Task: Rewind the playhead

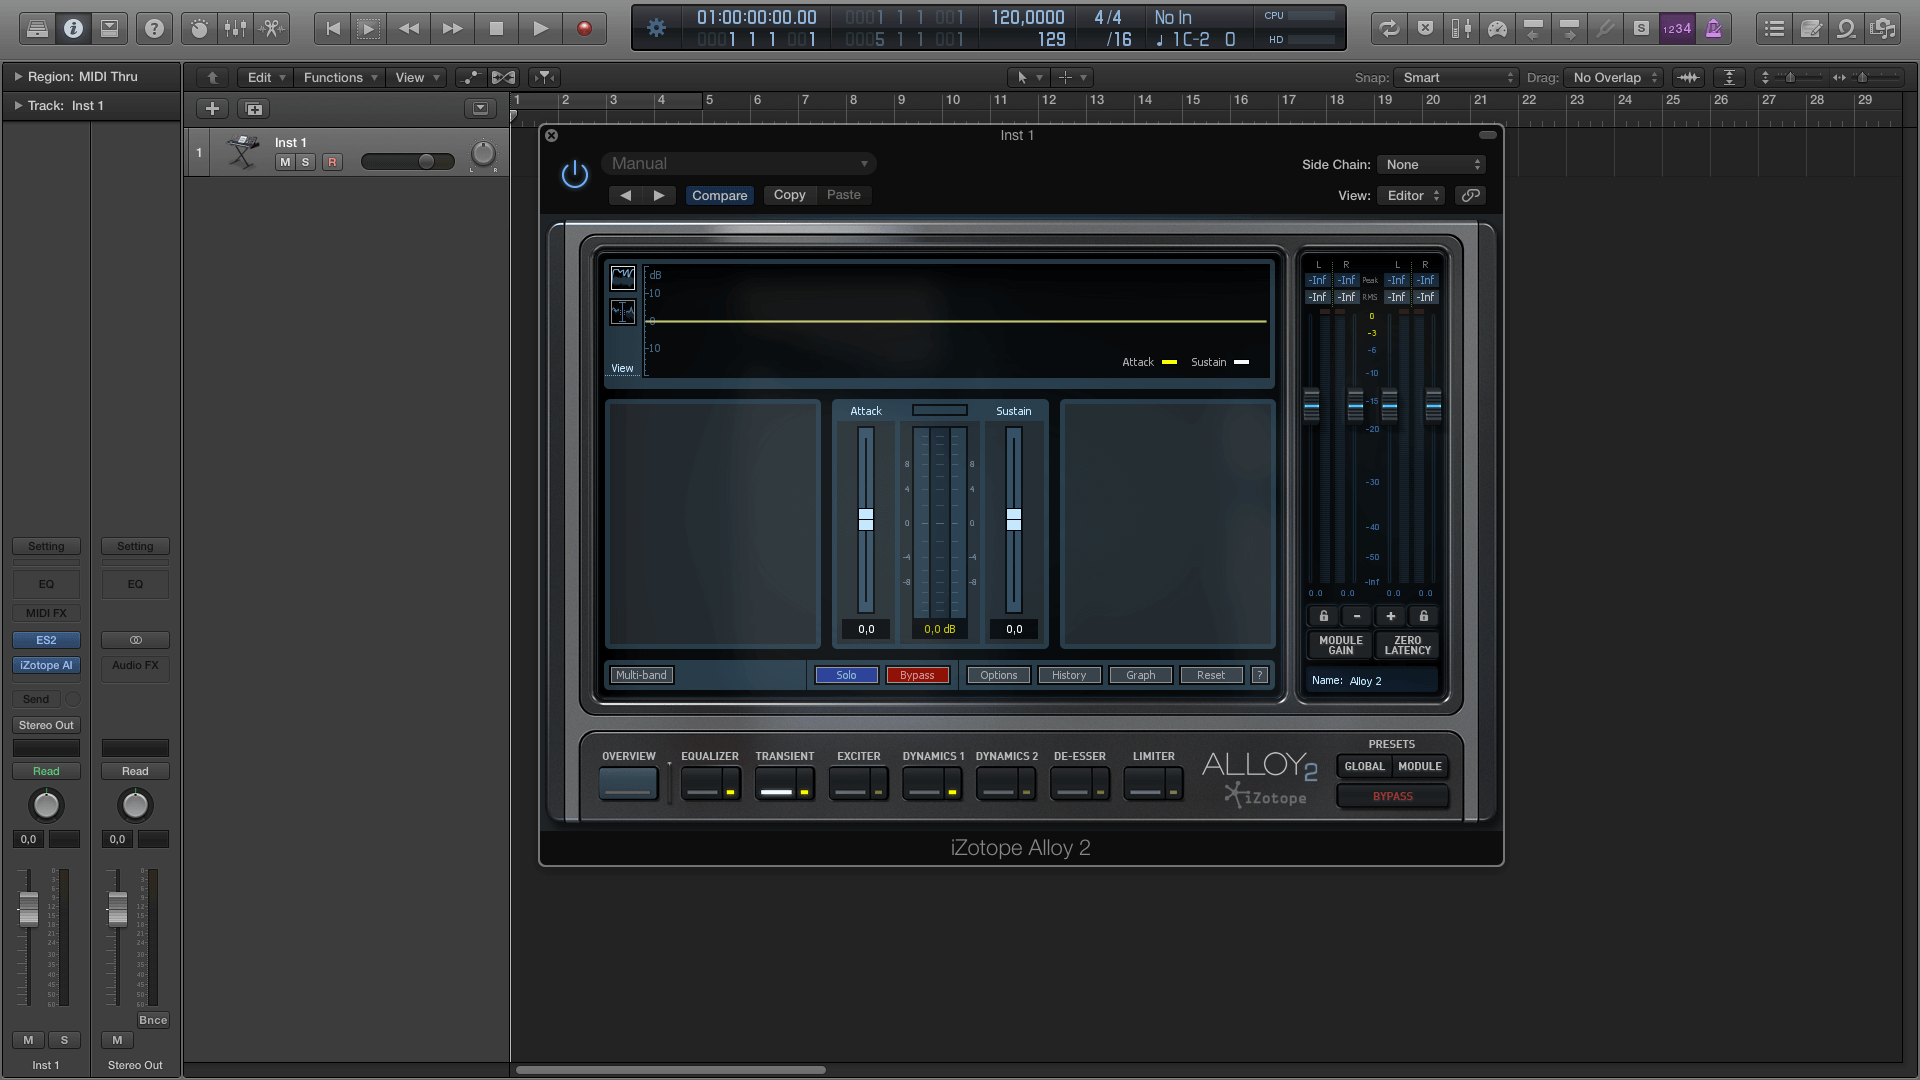Action: click(x=409, y=29)
